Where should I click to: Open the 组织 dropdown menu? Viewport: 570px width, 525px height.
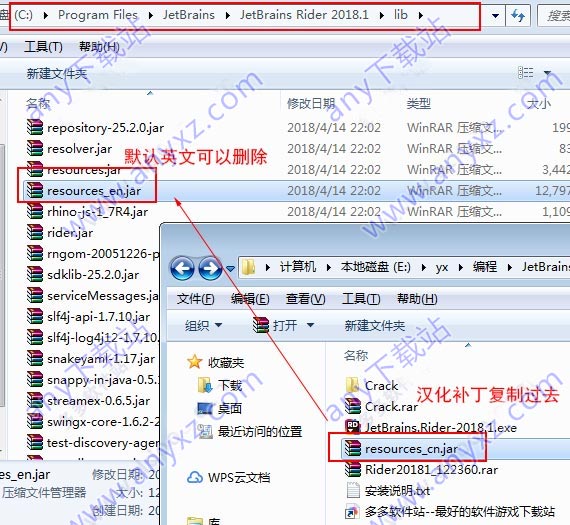pyautogui.click(x=203, y=325)
